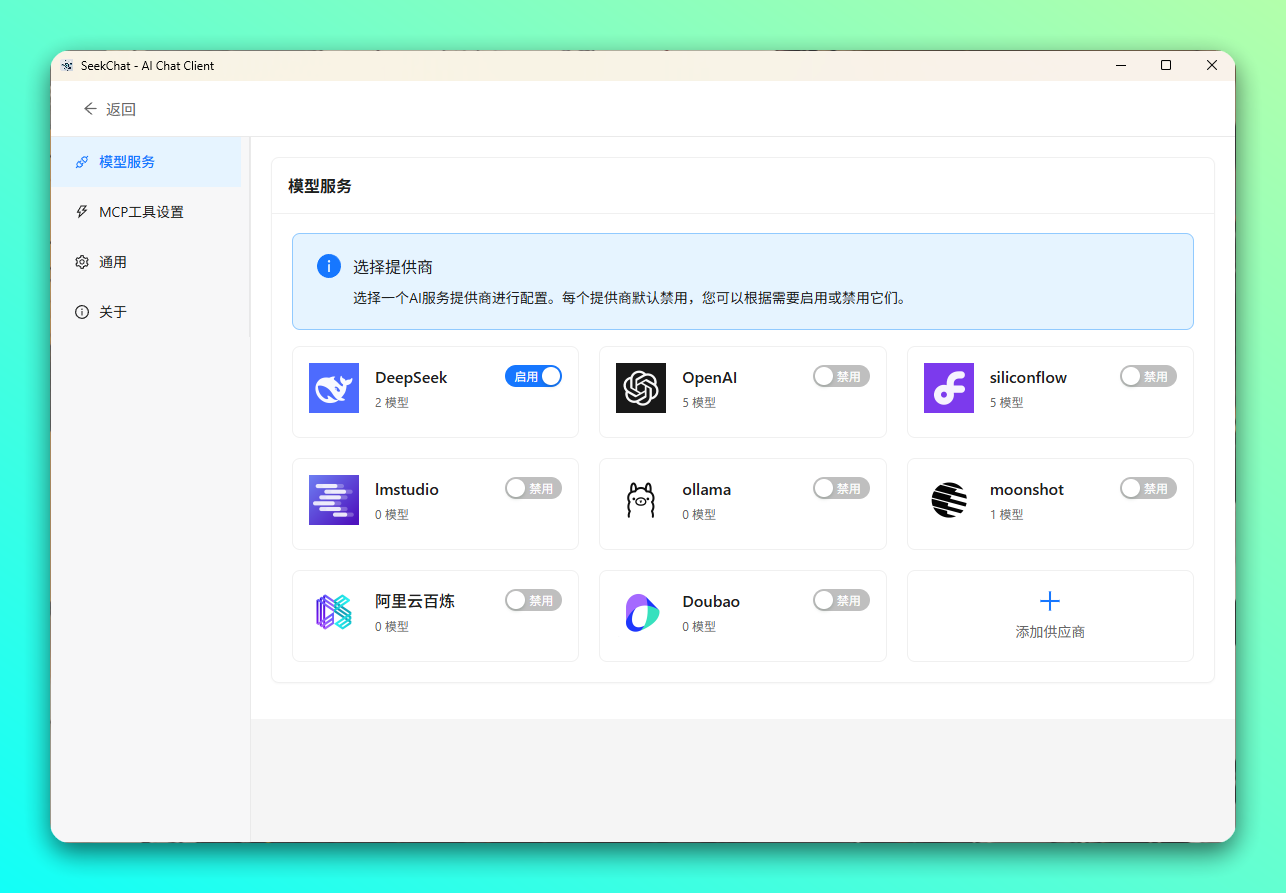Click the ollama llama logo
Image resolution: width=1286 pixels, height=893 pixels.
click(641, 500)
